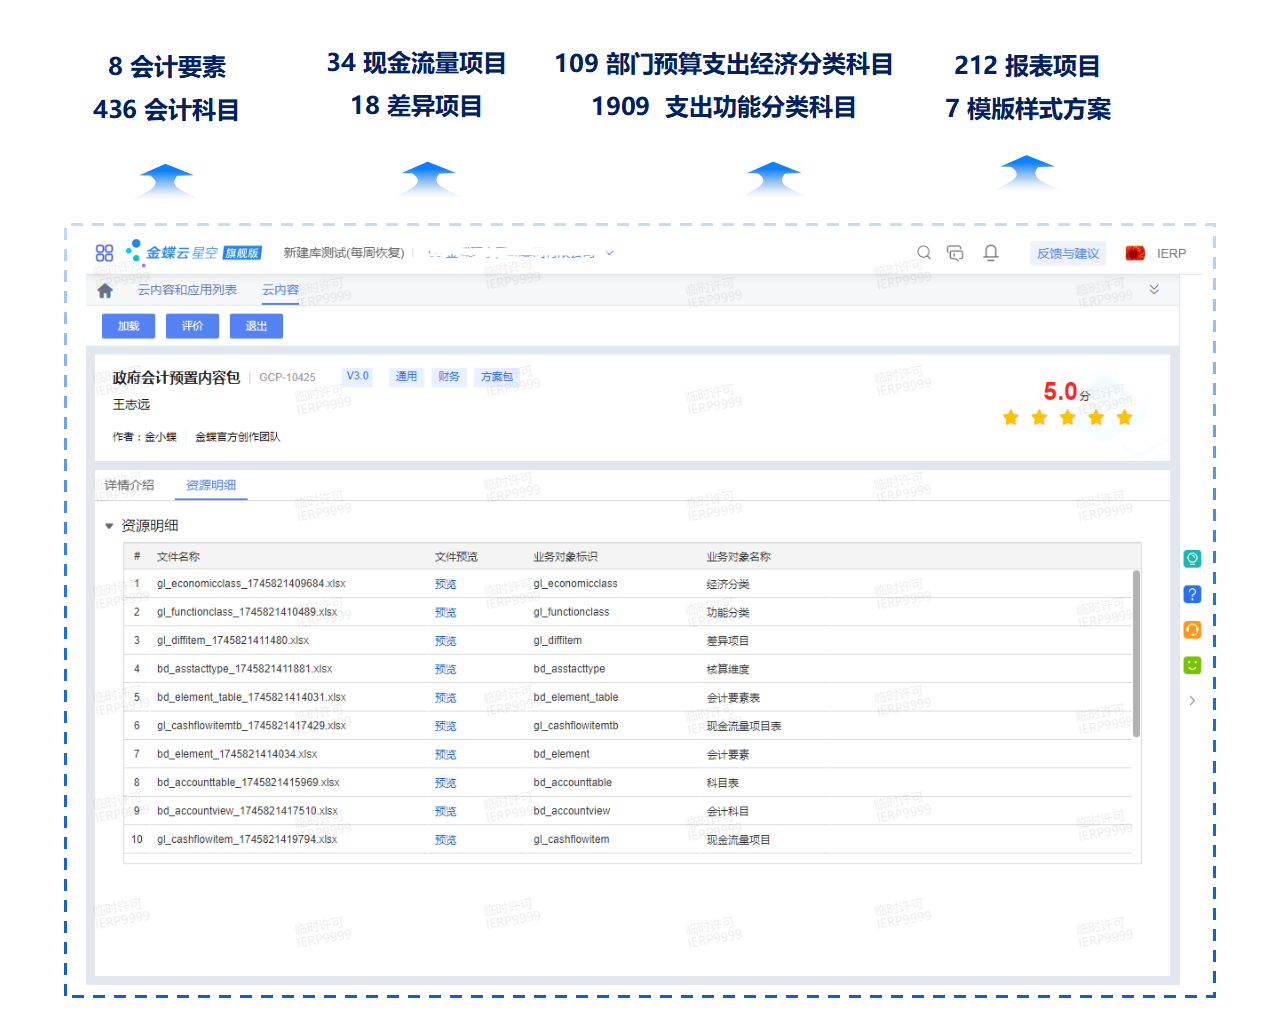The width and height of the screenshot is (1275, 1024).
Task: Click the 新建库测试(每周恢复) database label
Action: point(344,253)
